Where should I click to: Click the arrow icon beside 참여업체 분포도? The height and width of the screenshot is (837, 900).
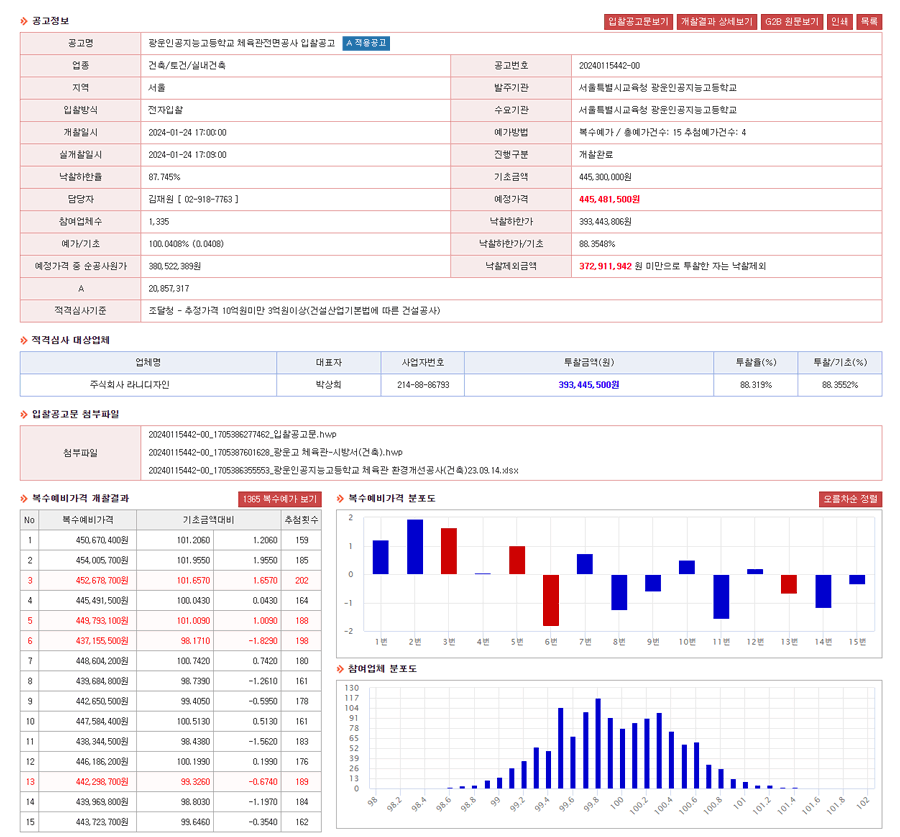pos(341,667)
